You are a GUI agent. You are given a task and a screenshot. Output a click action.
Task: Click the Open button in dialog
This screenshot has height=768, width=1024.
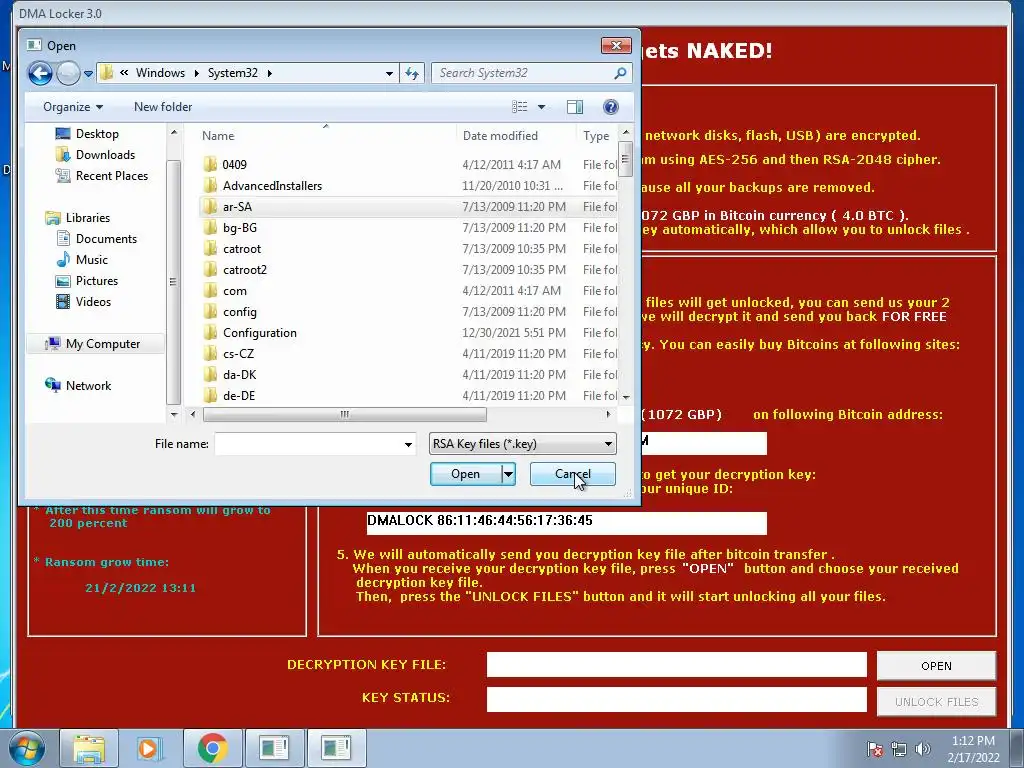coord(466,474)
